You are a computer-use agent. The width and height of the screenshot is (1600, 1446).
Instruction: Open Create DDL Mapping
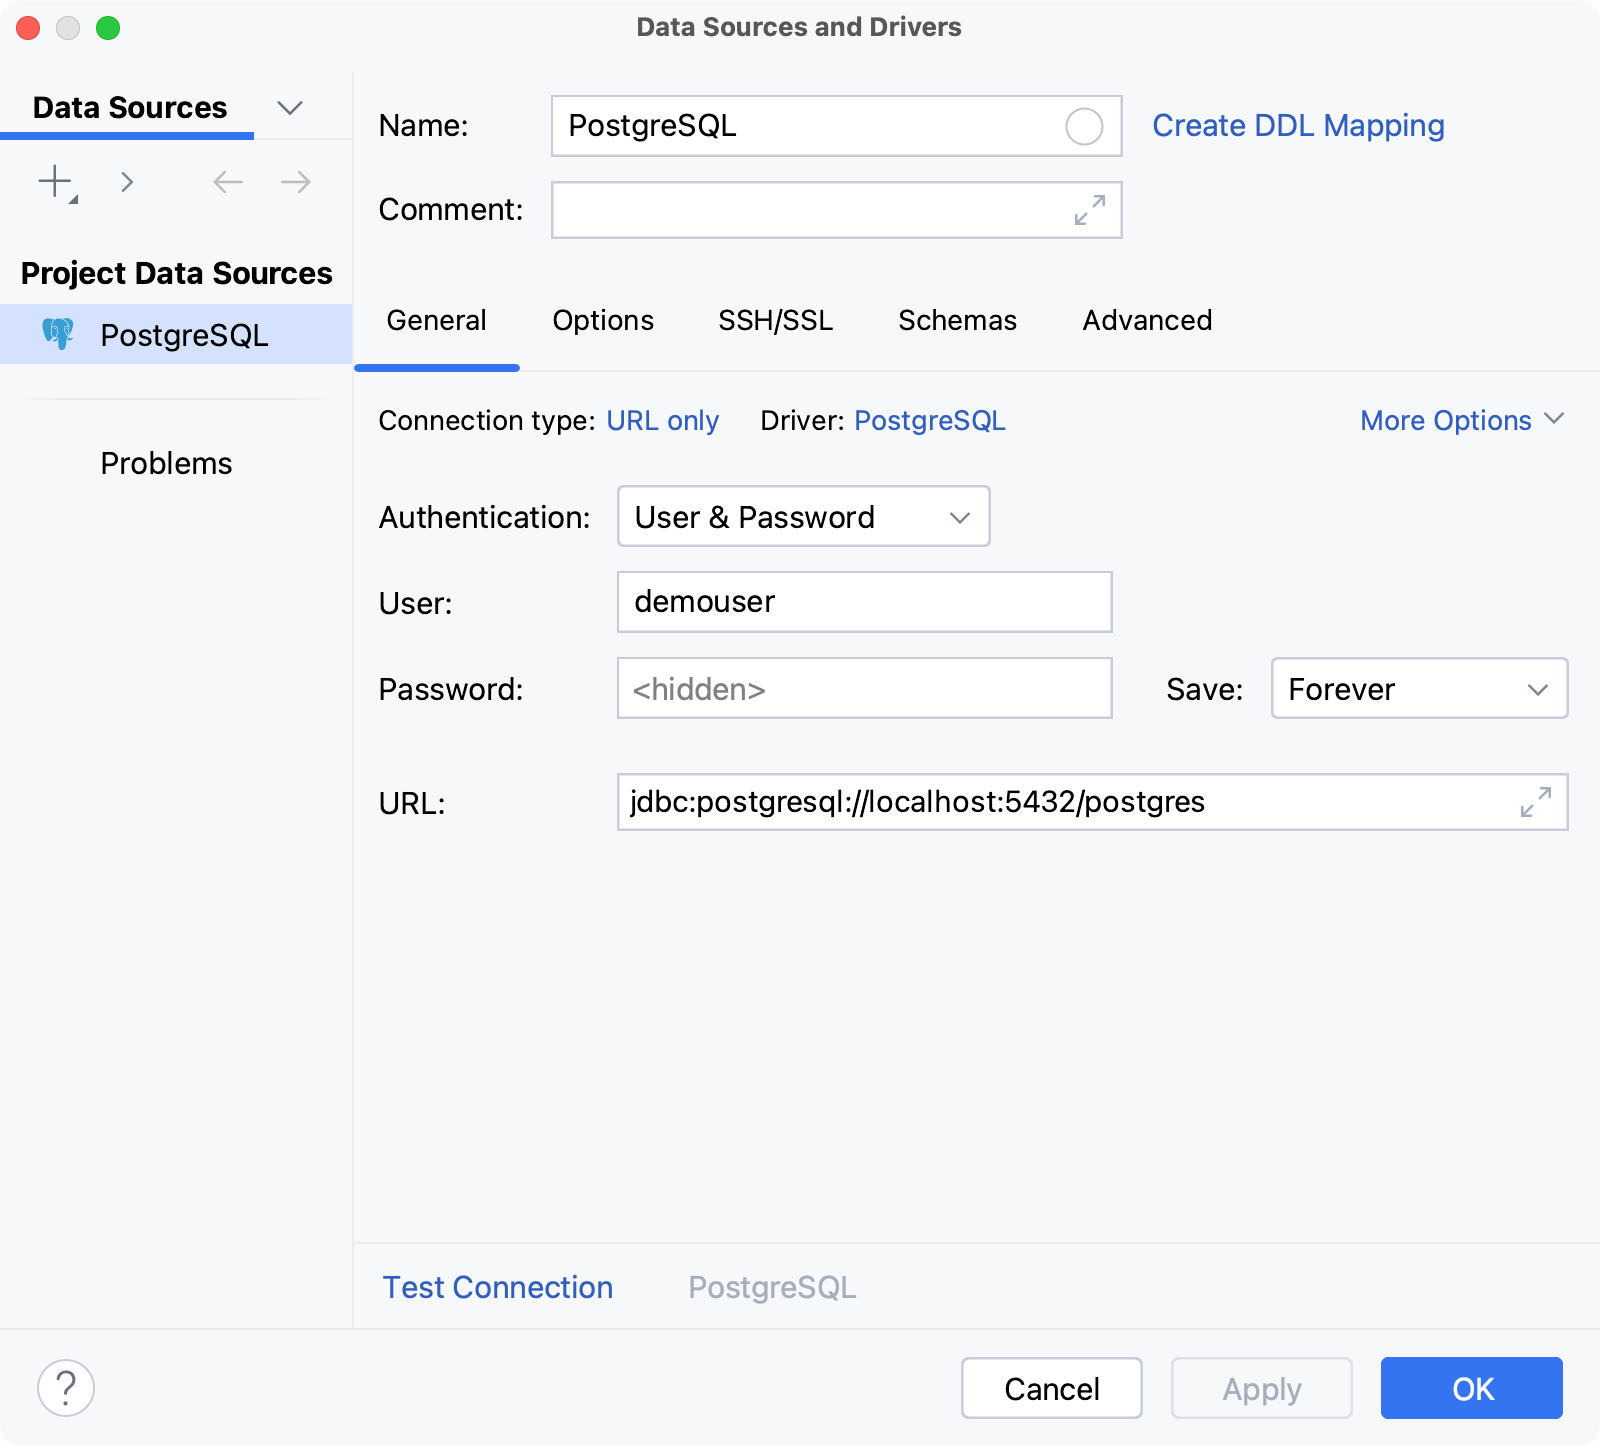coord(1297,125)
